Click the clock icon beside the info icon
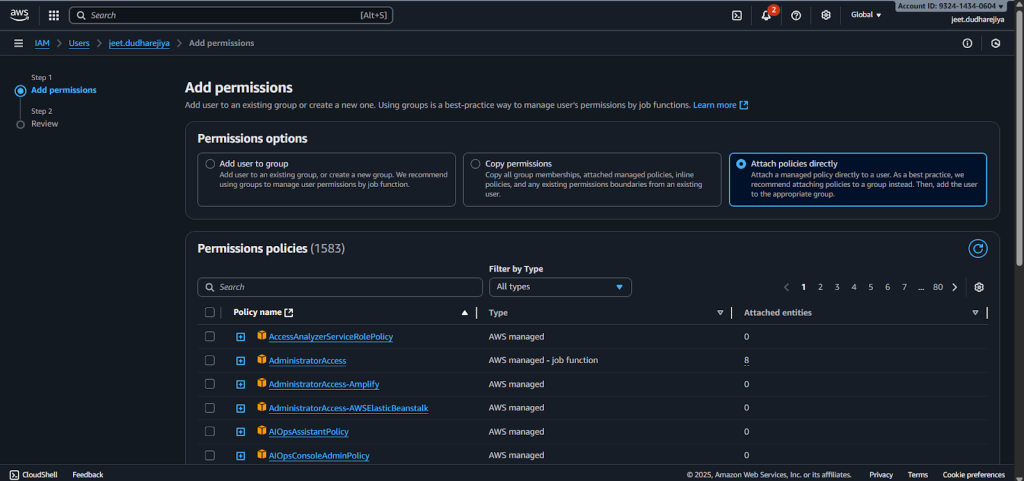1024x481 pixels. point(995,43)
